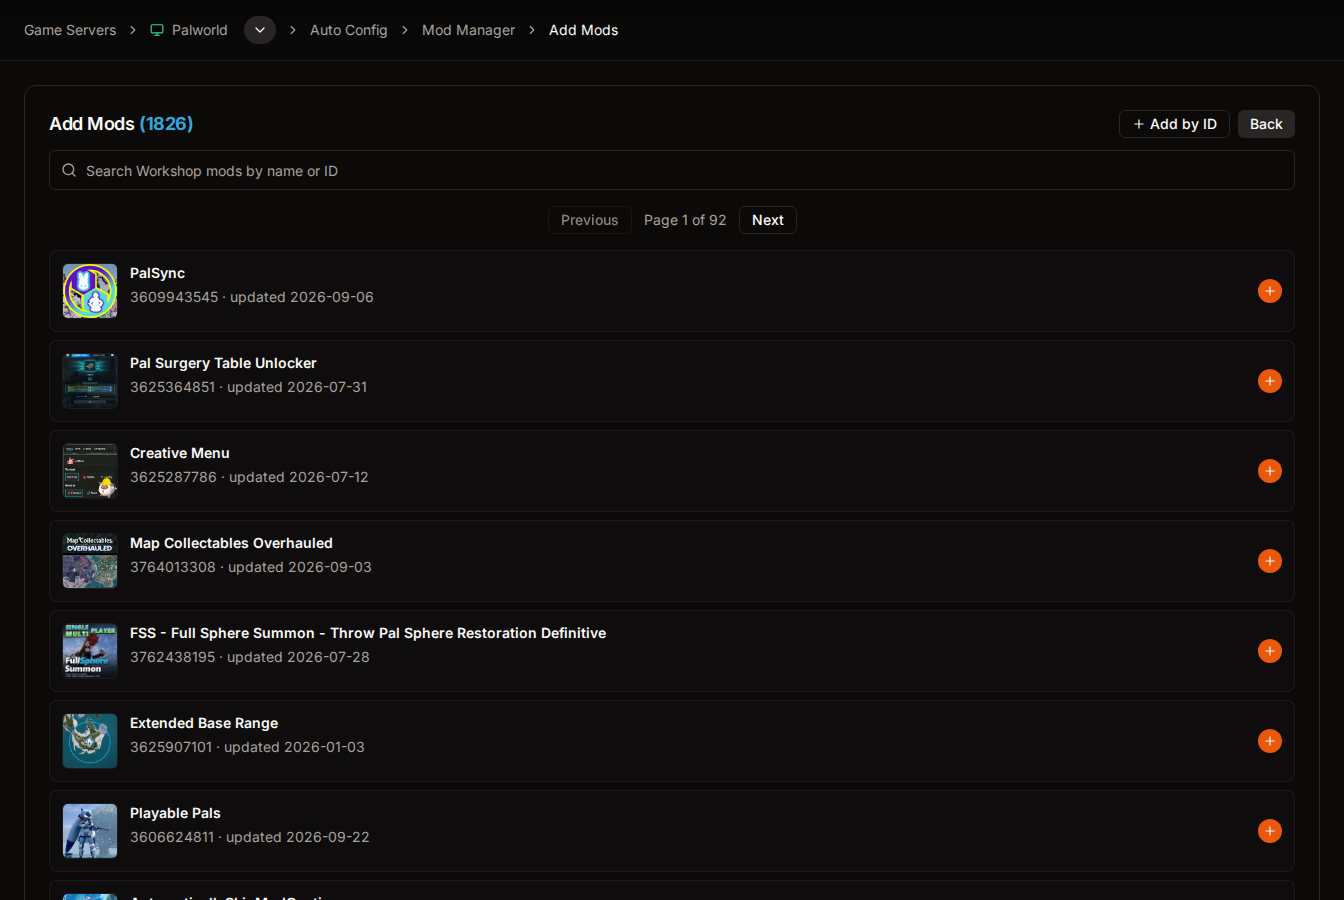
Task: Click ID text 3625287786
Action: 173,477
